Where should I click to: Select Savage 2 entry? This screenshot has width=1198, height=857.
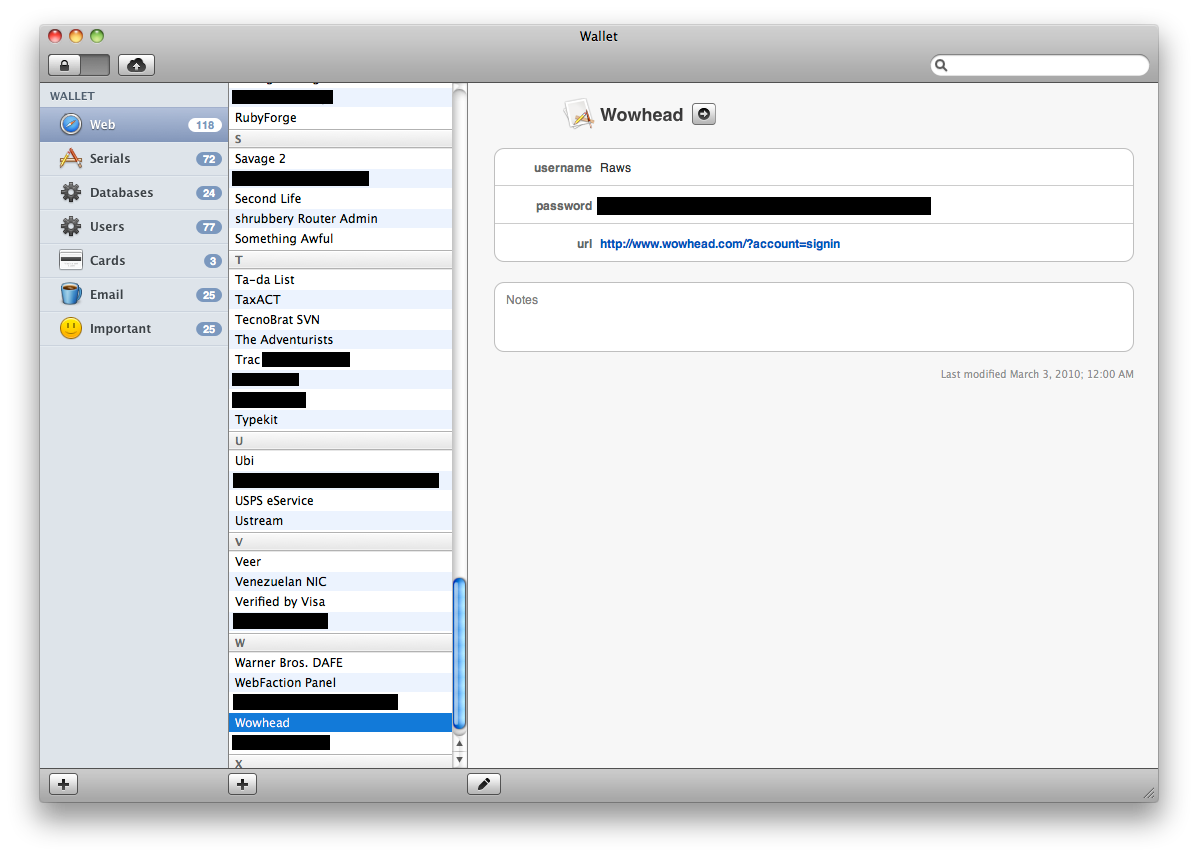341,159
